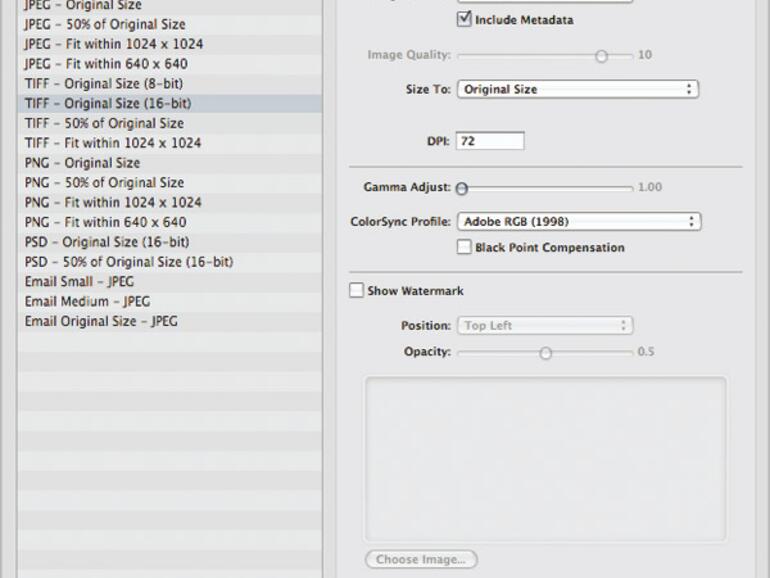Click the watermark Opacity slider handle
Viewport: 770px width, 578px height.
546,353
